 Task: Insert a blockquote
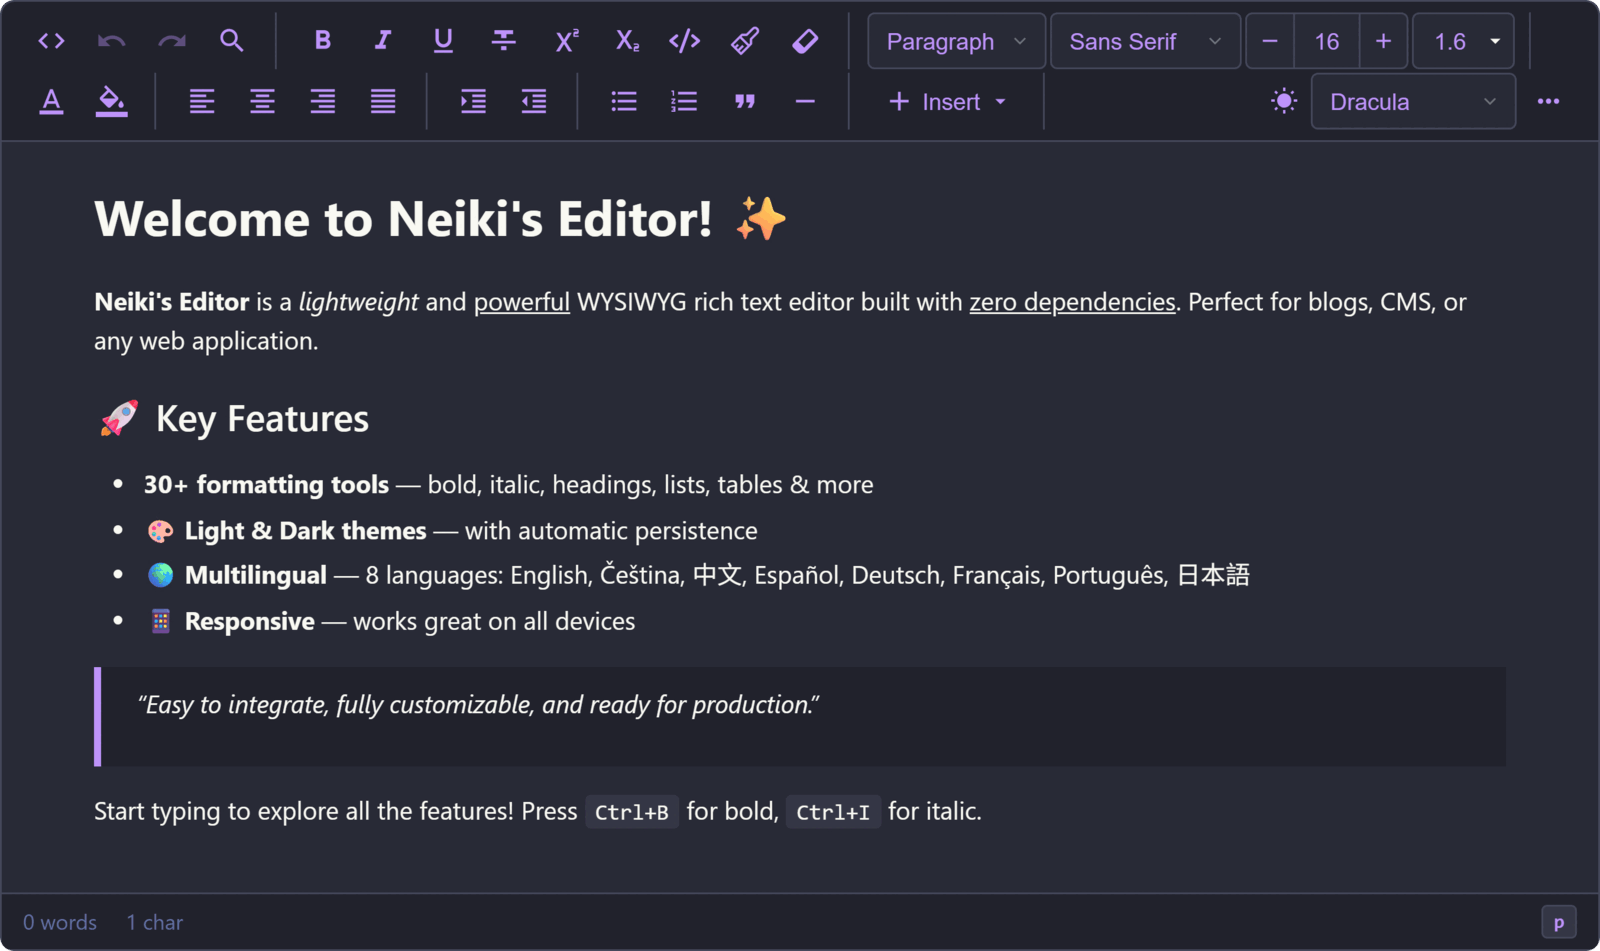[745, 101]
